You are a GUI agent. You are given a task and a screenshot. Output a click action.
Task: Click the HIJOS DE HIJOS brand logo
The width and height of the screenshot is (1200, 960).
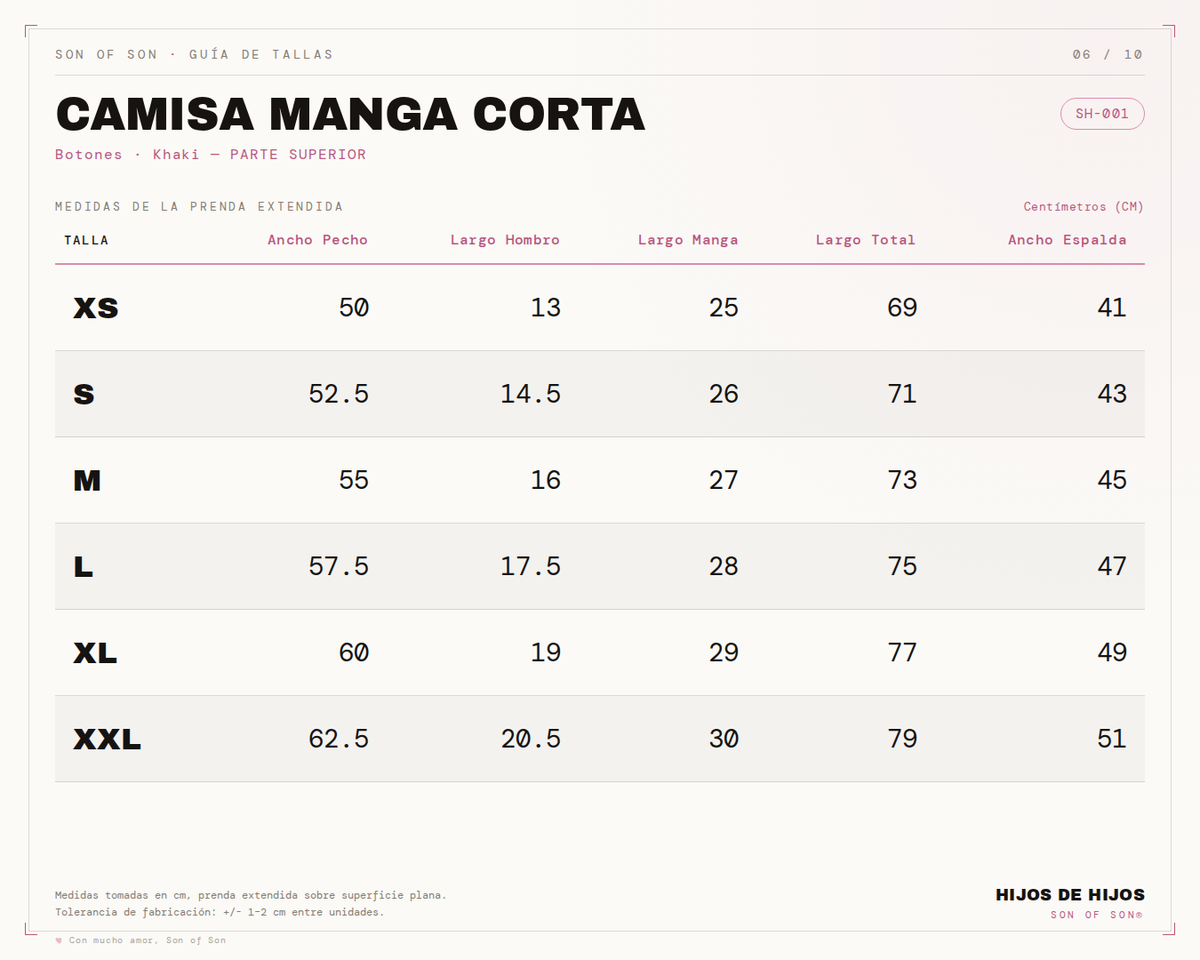click(1070, 895)
